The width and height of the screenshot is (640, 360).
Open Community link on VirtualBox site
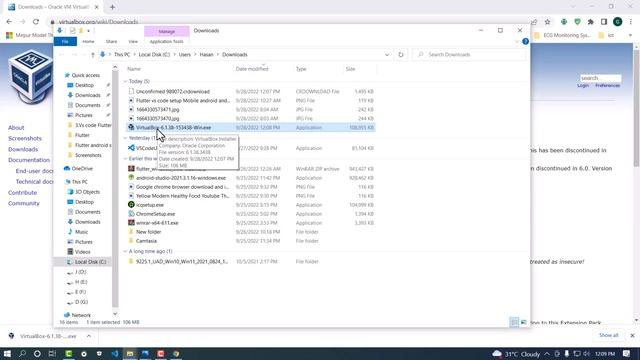pos(24,203)
